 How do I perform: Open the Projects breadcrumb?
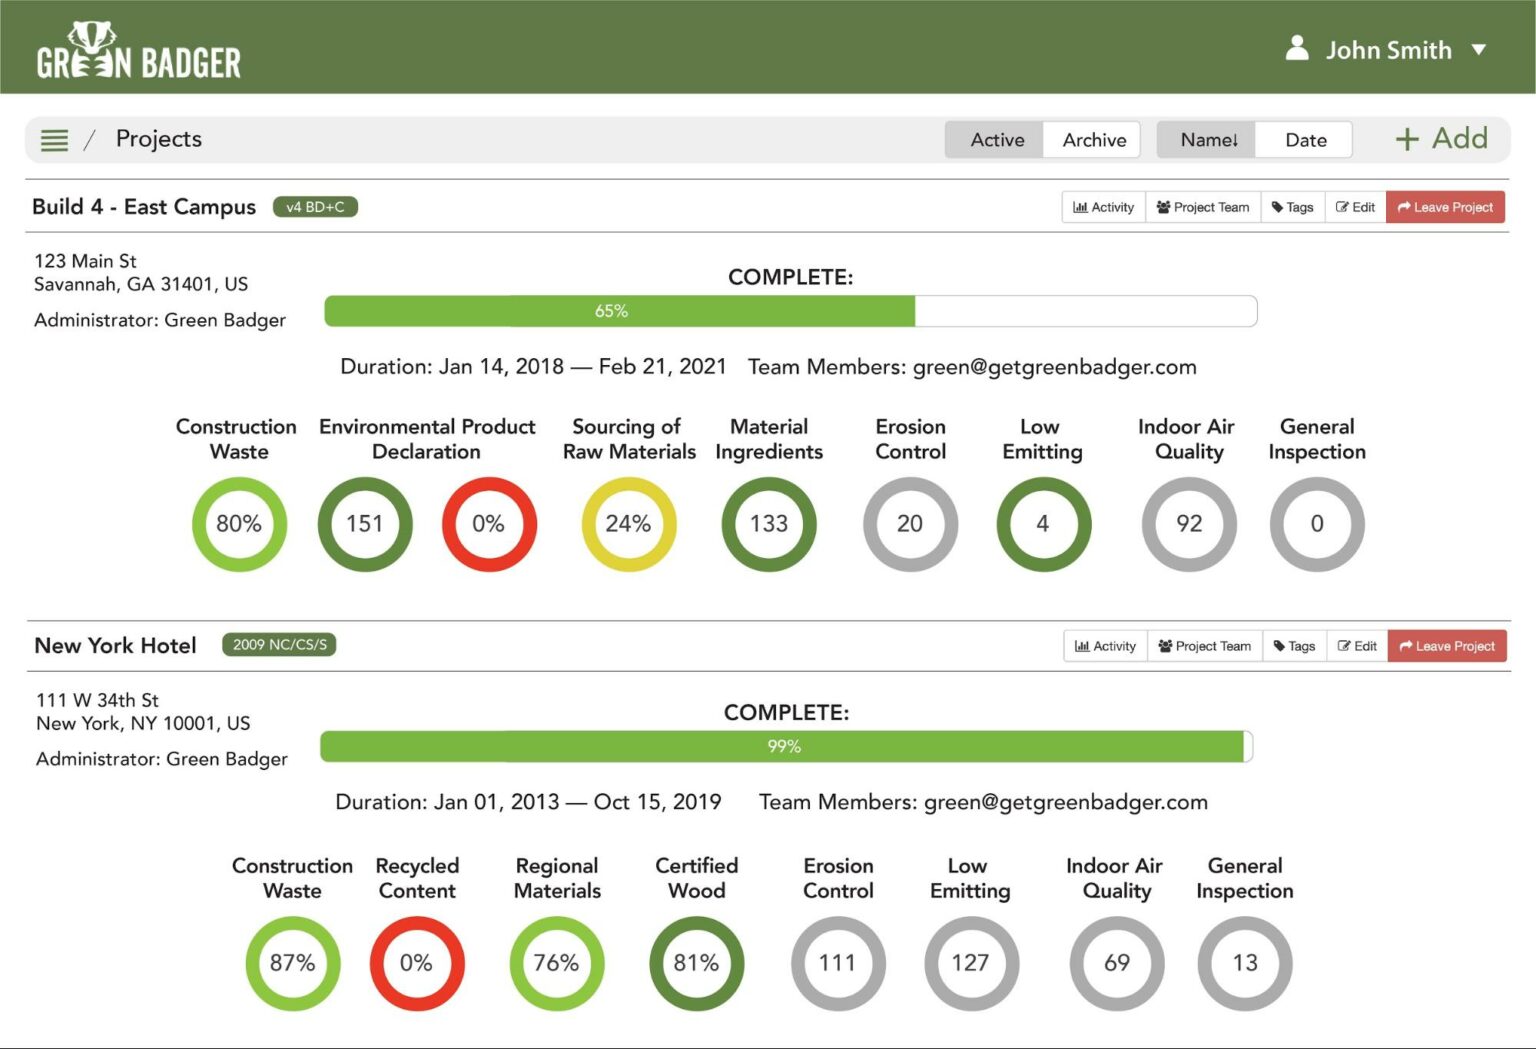click(x=158, y=139)
